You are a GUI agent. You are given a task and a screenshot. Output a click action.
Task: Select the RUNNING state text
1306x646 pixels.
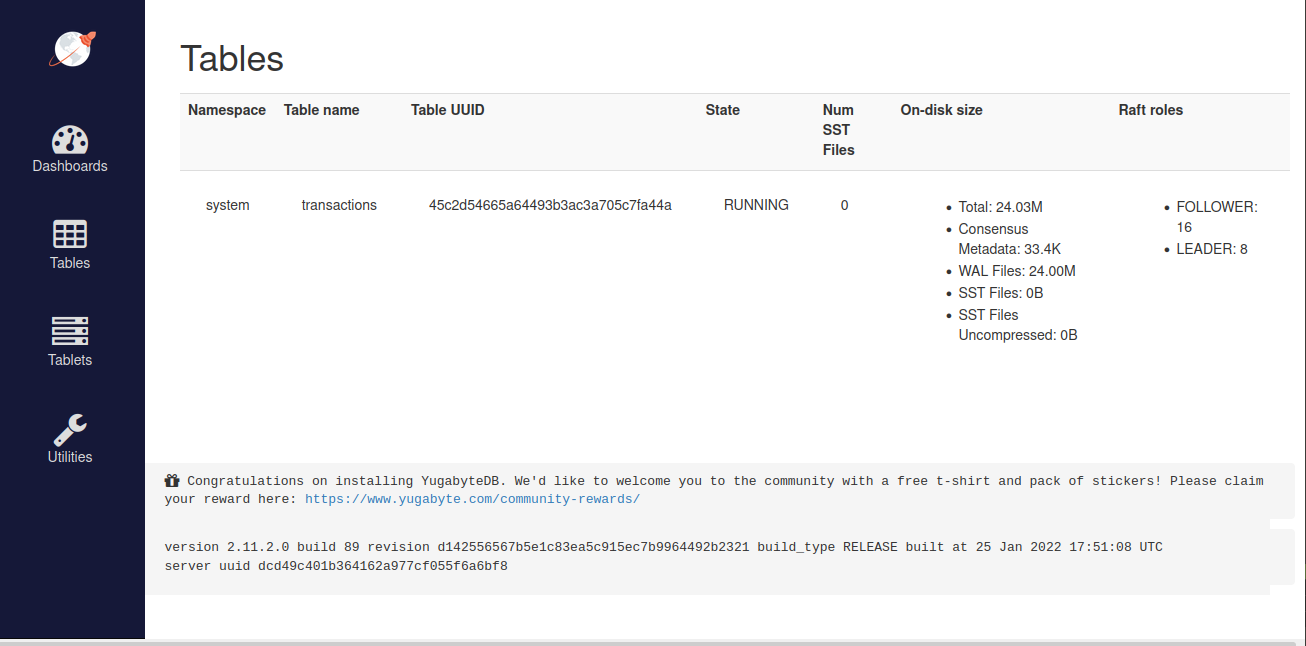coord(756,204)
